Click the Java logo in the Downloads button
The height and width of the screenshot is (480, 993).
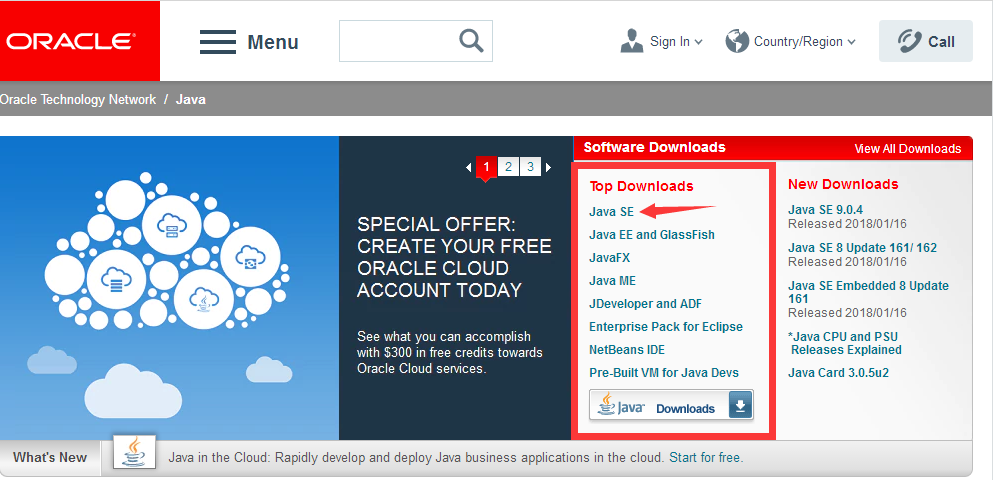(622, 405)
